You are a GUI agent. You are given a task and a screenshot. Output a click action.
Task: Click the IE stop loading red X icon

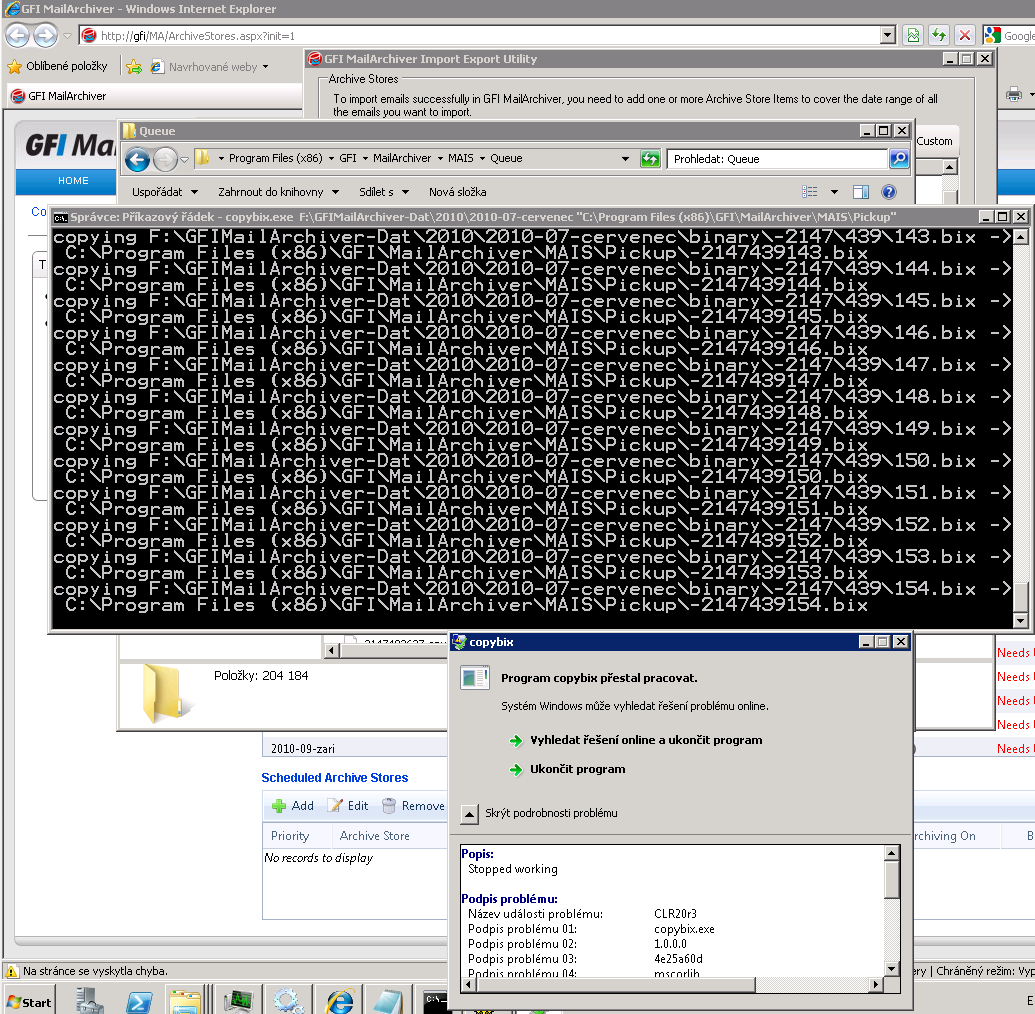pyautogui.click(x=964, y=35)
